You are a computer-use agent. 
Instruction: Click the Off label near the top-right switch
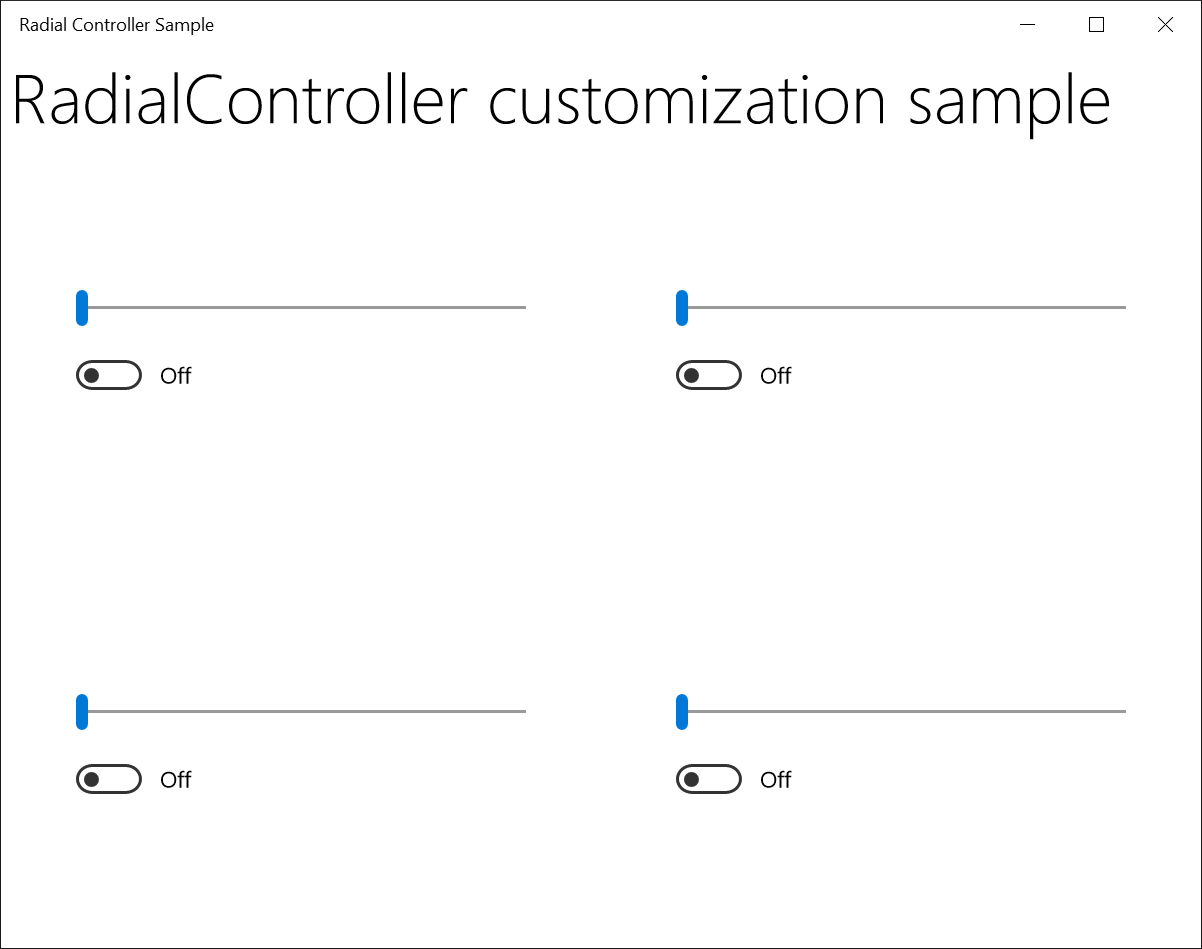pyautogui.click(x=777, y=375)
